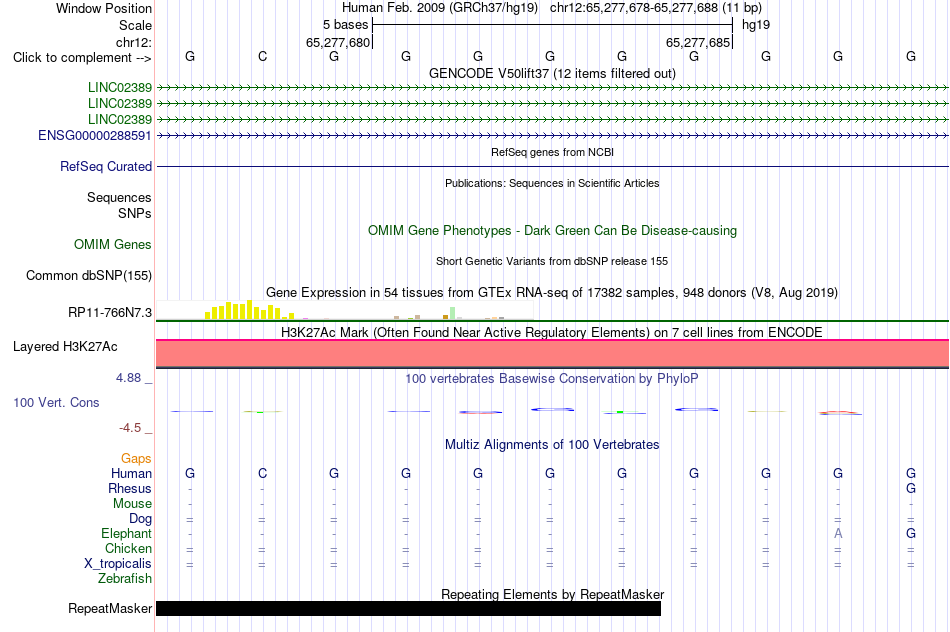Click the -4.5 PhyloP lower scale value

point(130,428)
